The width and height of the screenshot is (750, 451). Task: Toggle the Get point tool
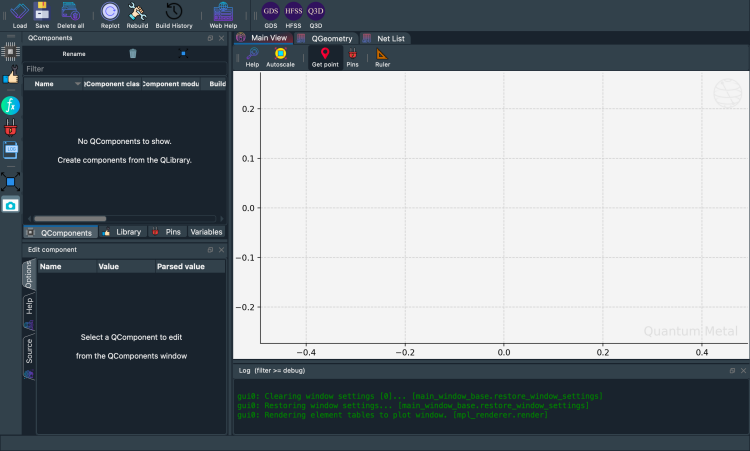click(325, 57)
